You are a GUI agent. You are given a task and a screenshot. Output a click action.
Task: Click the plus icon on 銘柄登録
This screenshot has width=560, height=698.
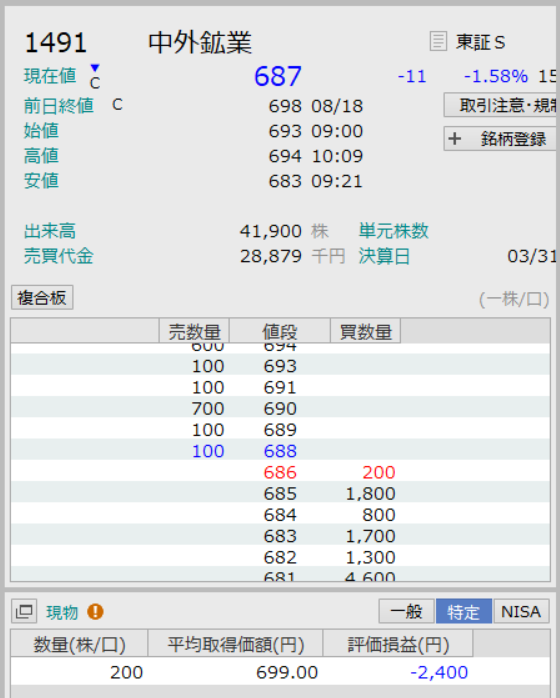coord(454,139)
